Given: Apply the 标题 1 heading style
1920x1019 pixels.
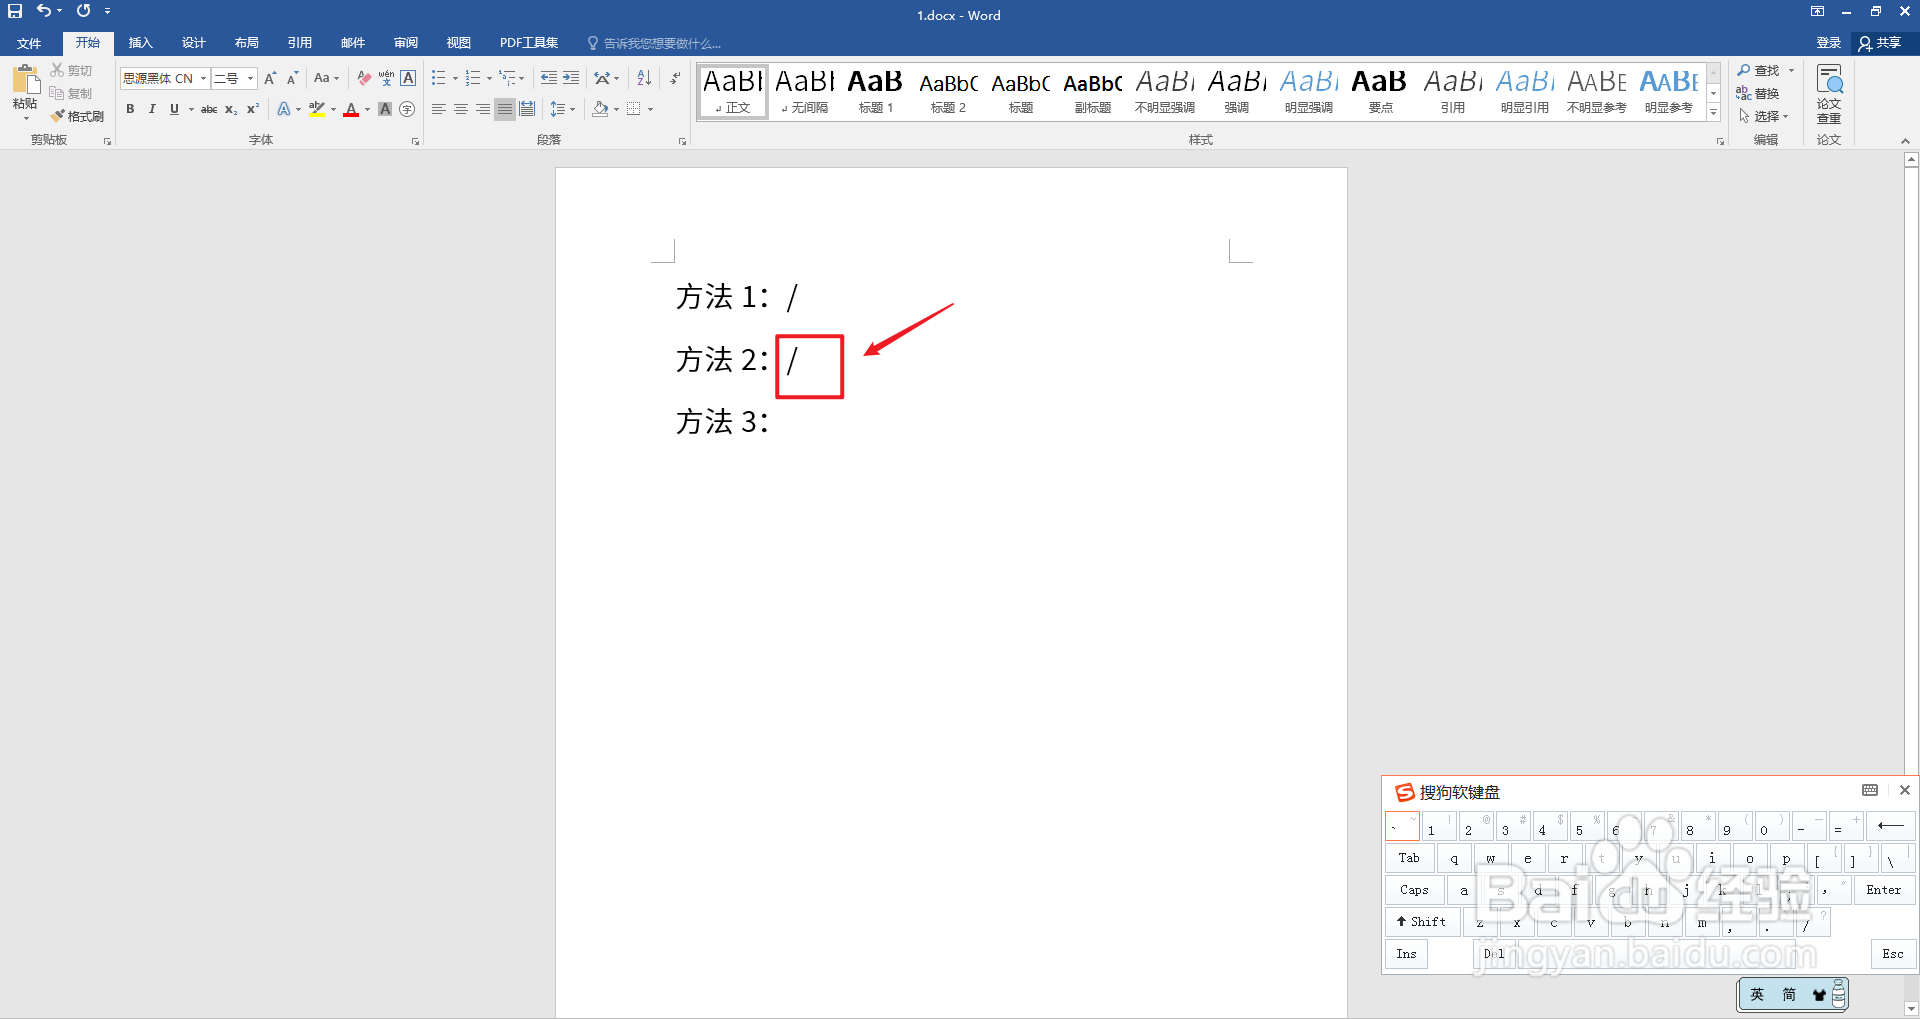Looking at the screenshot, I should [875, 91].
